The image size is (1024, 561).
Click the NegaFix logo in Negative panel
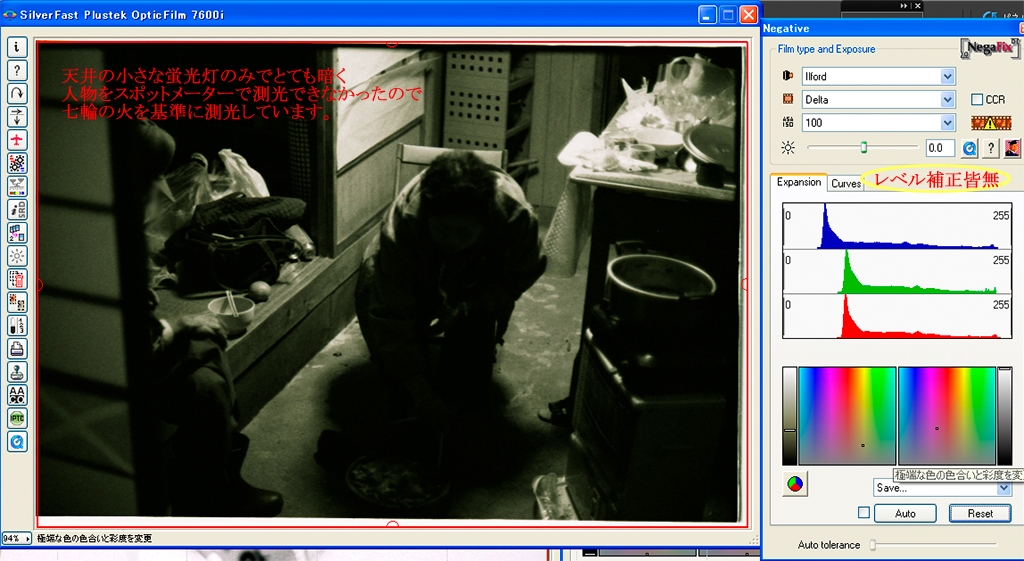coord(991,48)
